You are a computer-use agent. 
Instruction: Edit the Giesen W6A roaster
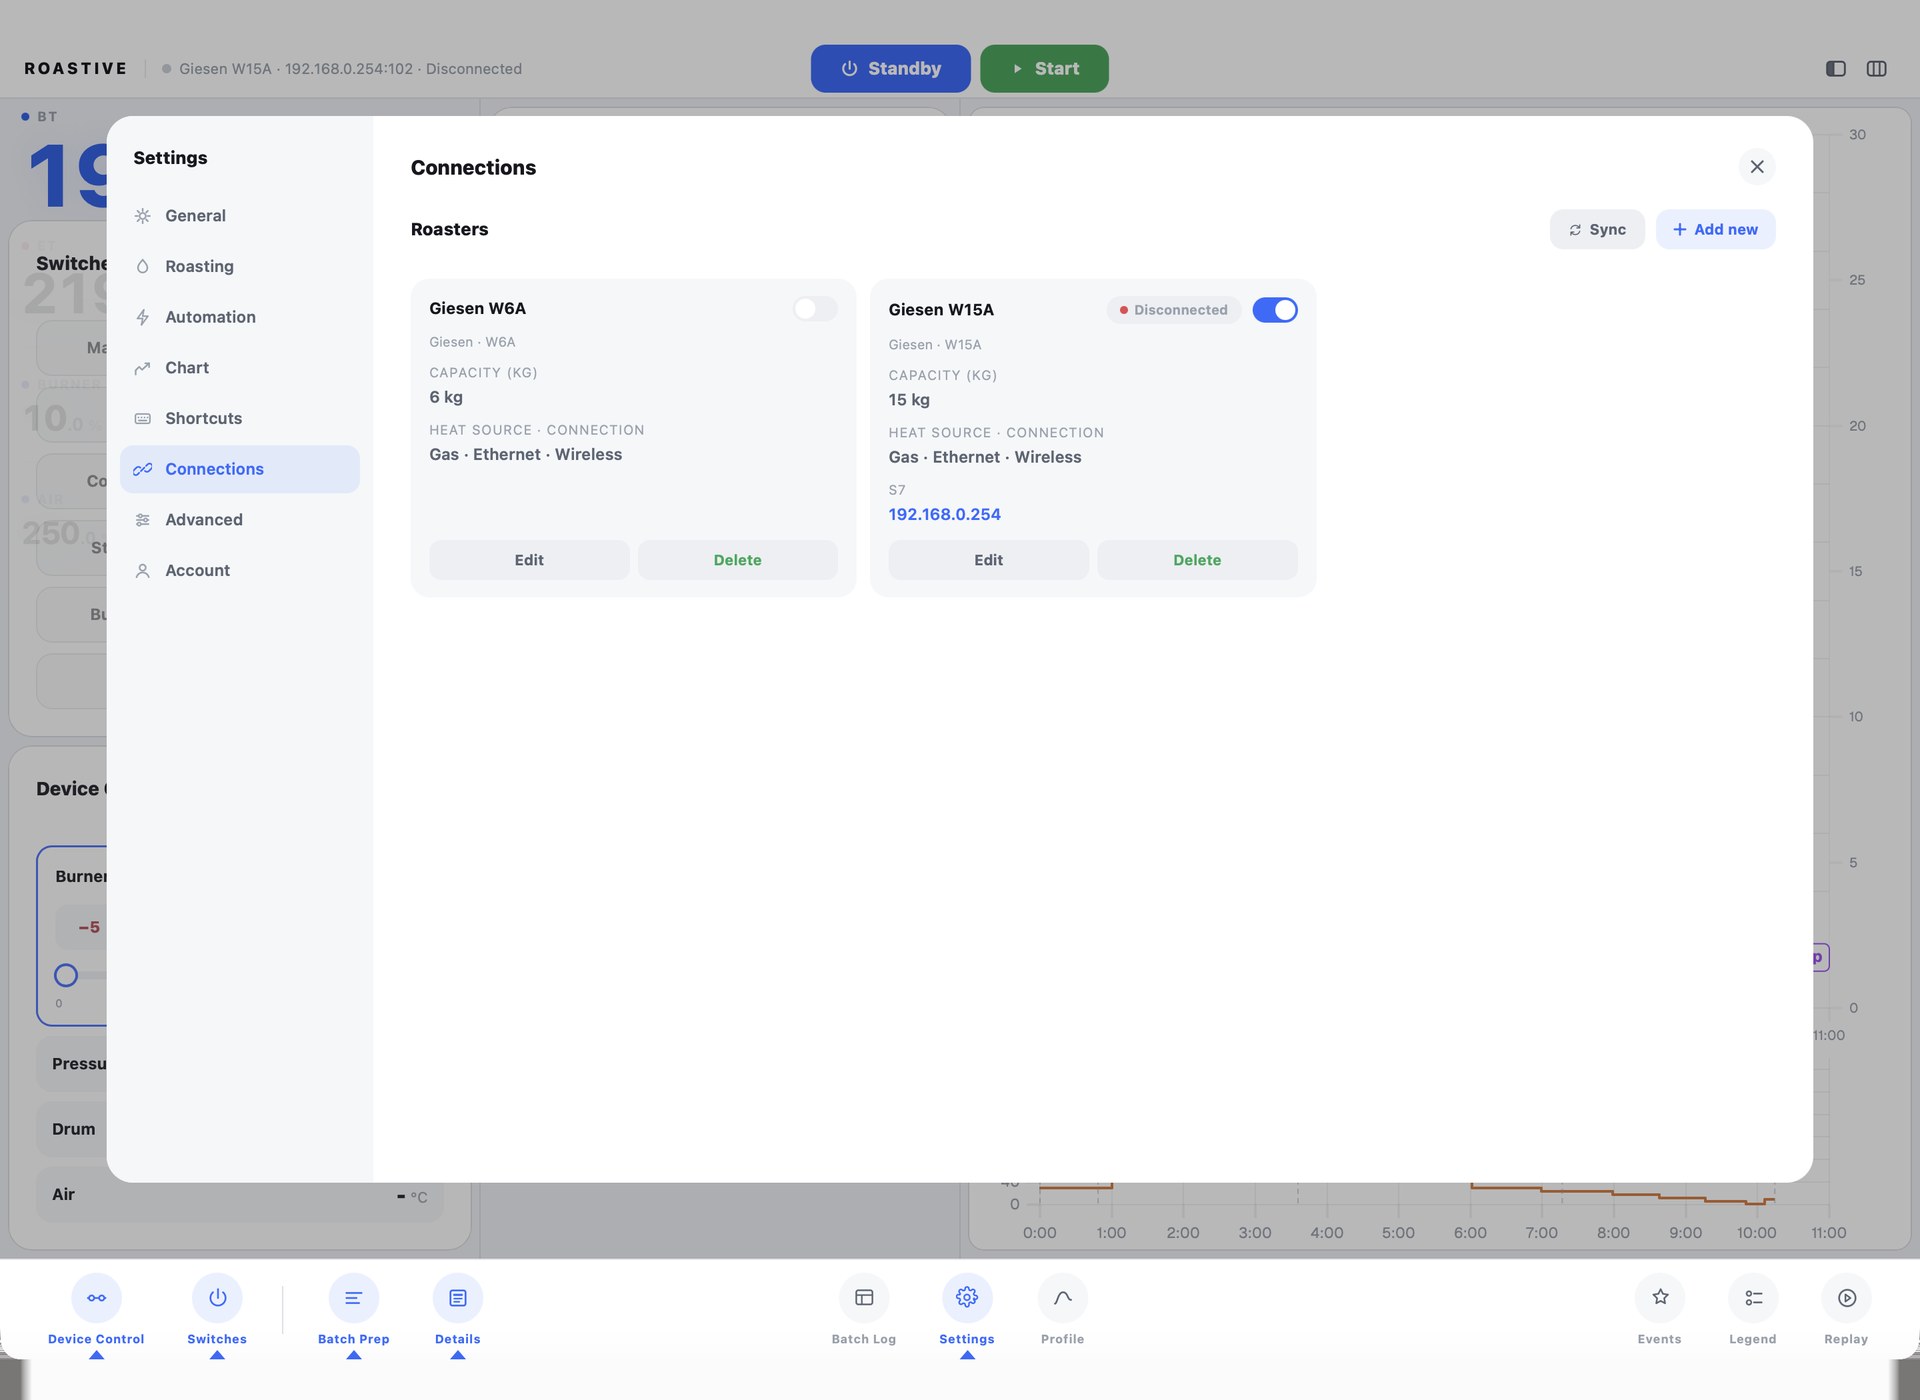tap(529, 560)
